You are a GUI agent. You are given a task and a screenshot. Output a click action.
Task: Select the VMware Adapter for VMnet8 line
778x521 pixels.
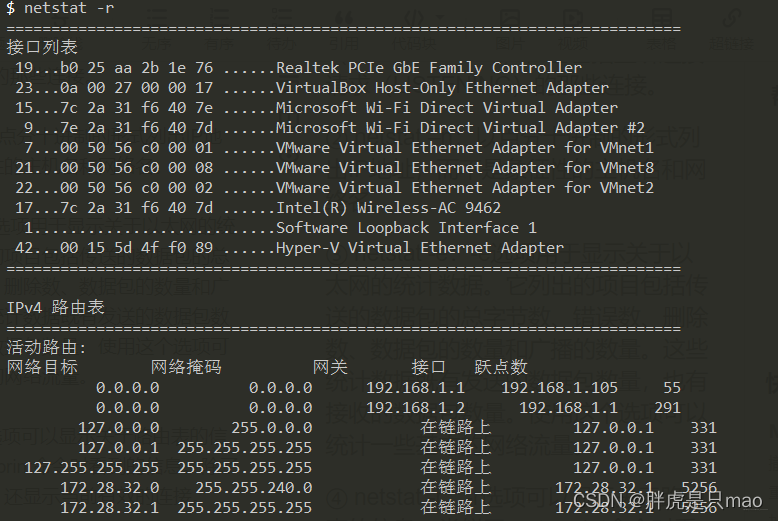tap(464, 168)
